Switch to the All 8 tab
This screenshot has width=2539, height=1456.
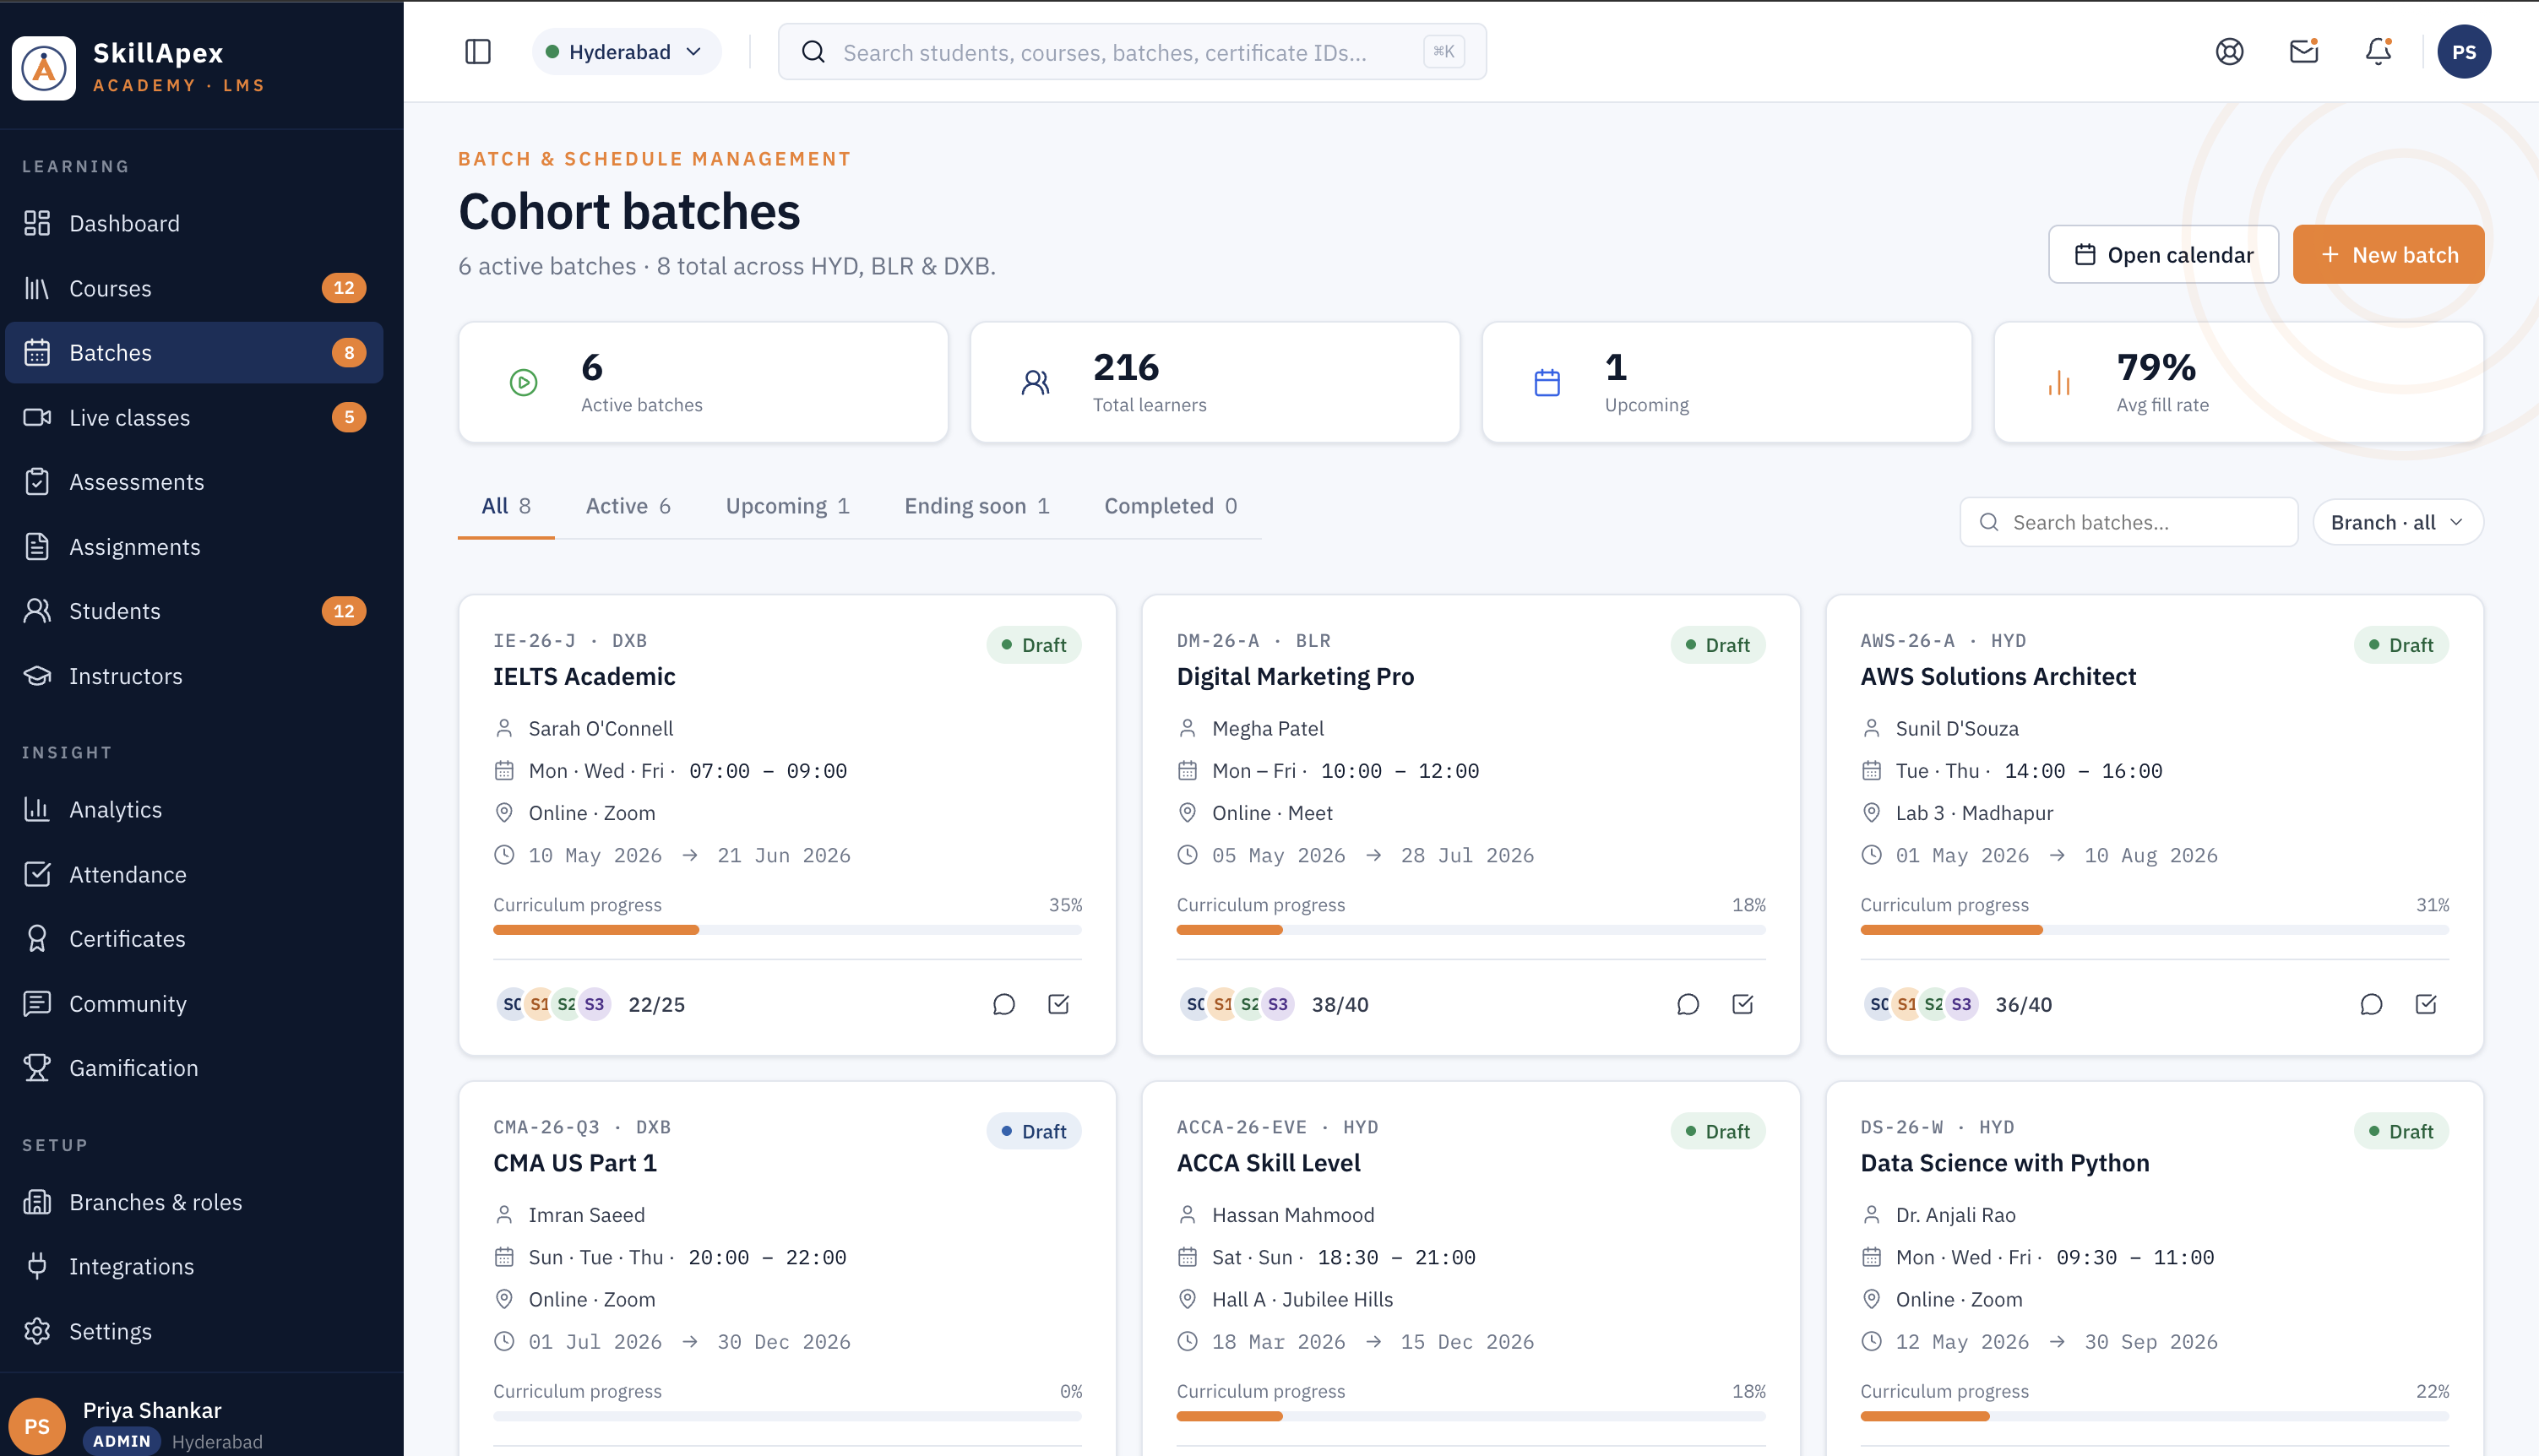506,506
